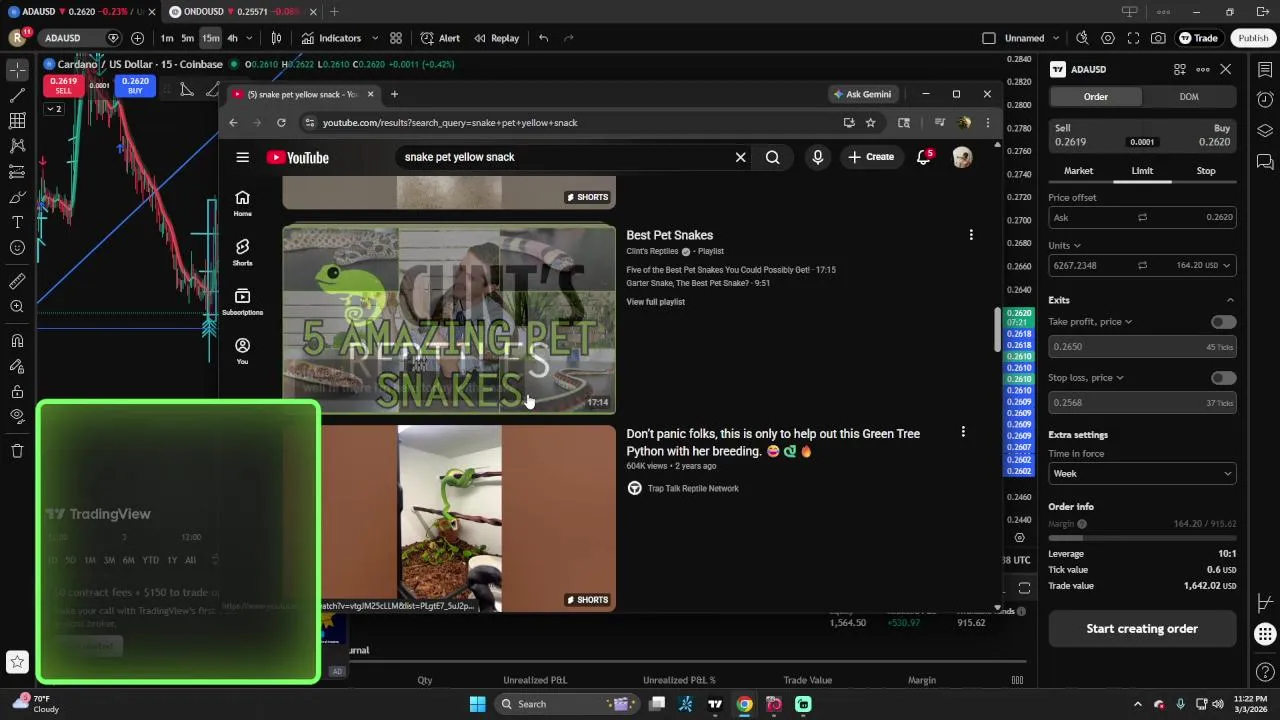The width and height of the screenshot is (1280, 720).
Task: Take a chart snapshot with camera icon
Action: click(x=1158, y=38)
